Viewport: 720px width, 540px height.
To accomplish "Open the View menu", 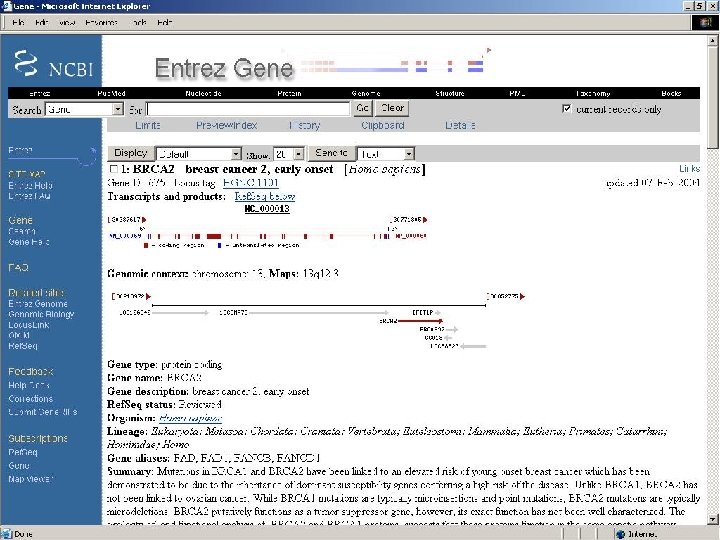I will pyautogui.click(x=67, y=22).
